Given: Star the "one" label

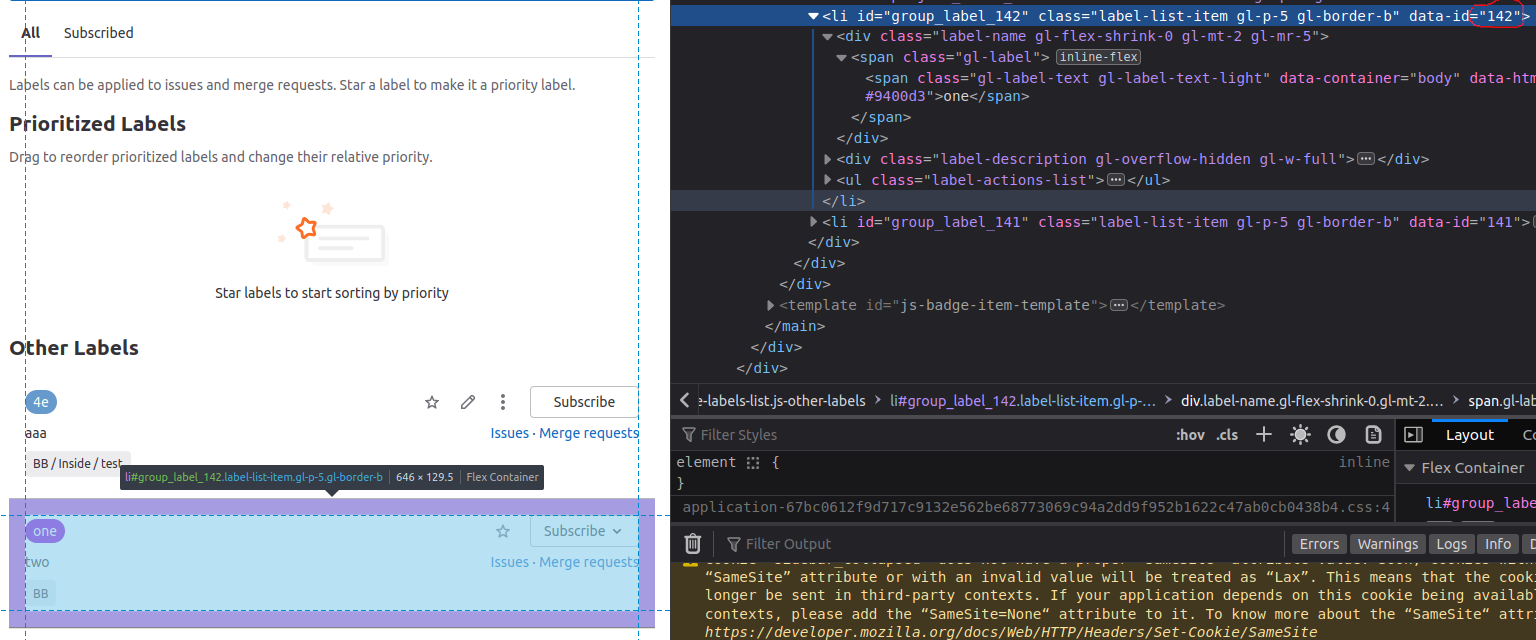Looking at the screenshot, I should click(x=503, y=531).
